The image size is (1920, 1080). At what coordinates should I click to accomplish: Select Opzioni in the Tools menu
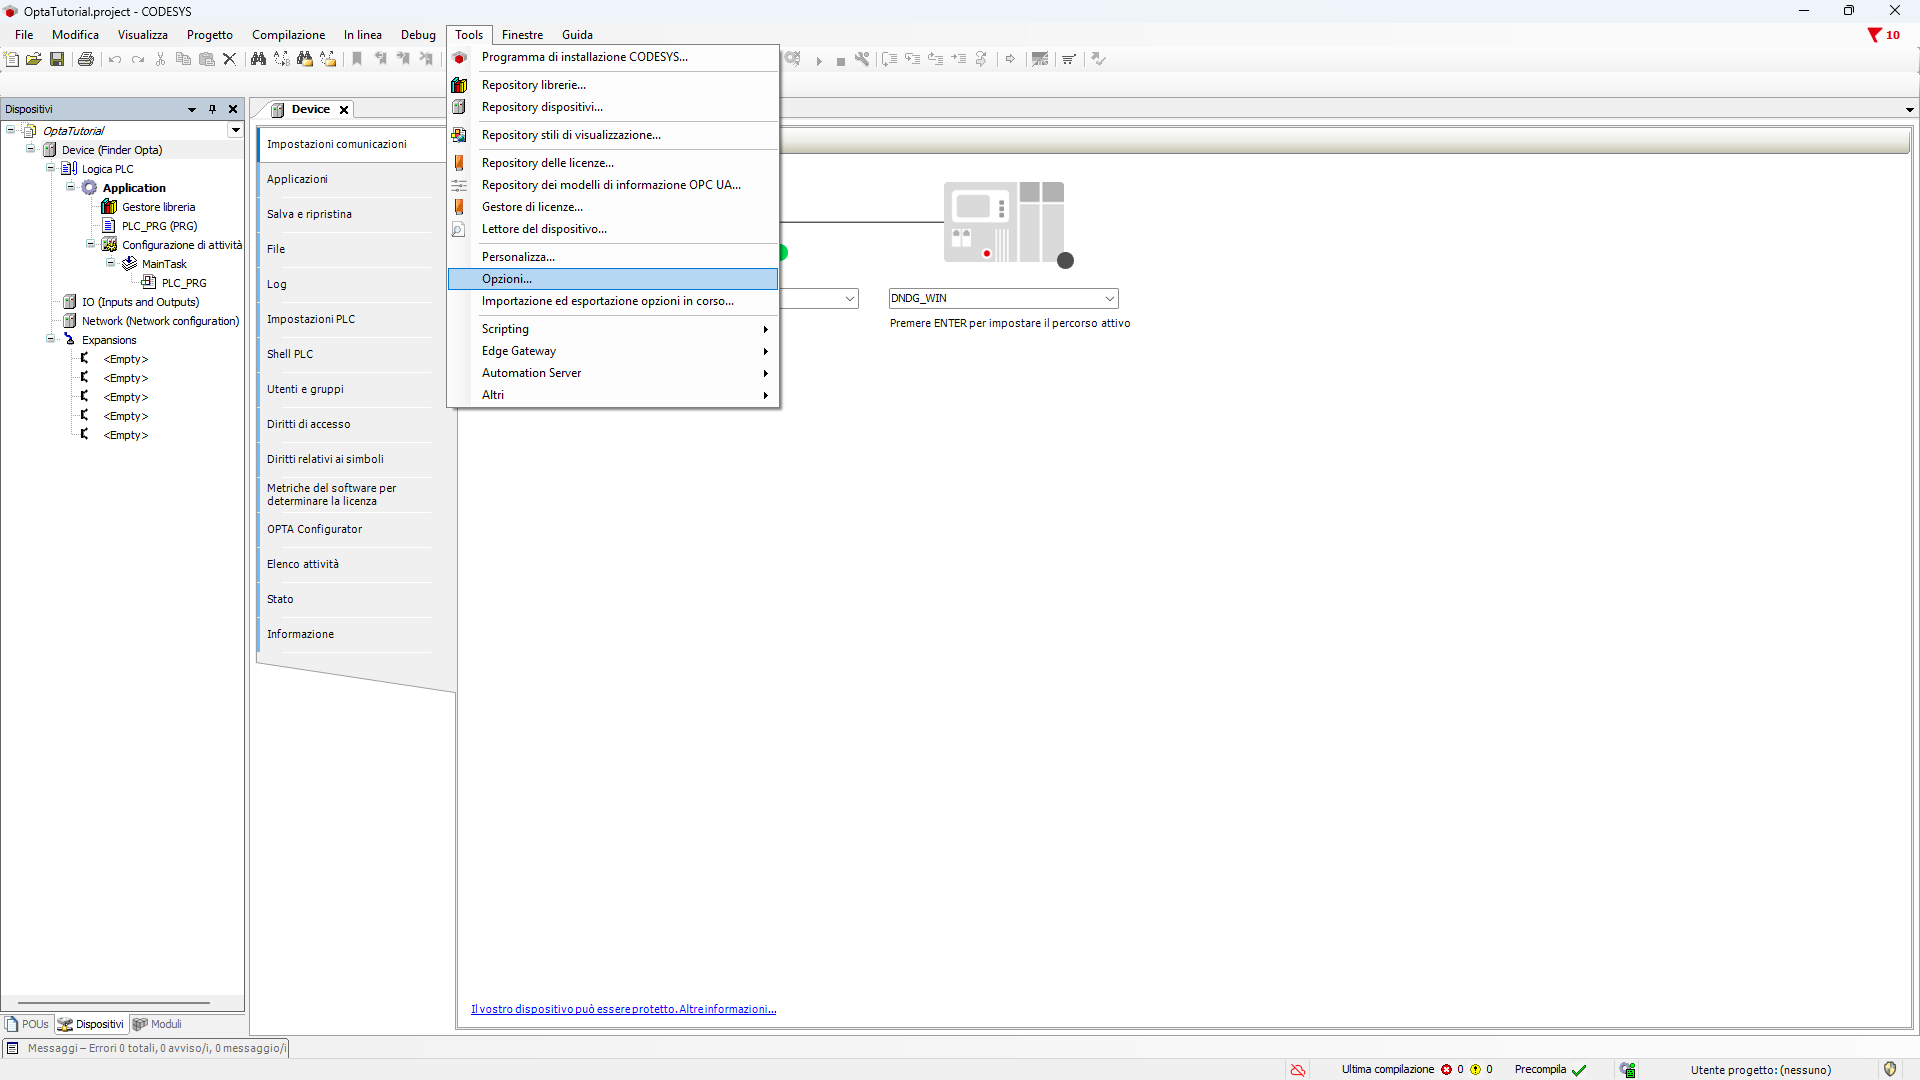507,279
